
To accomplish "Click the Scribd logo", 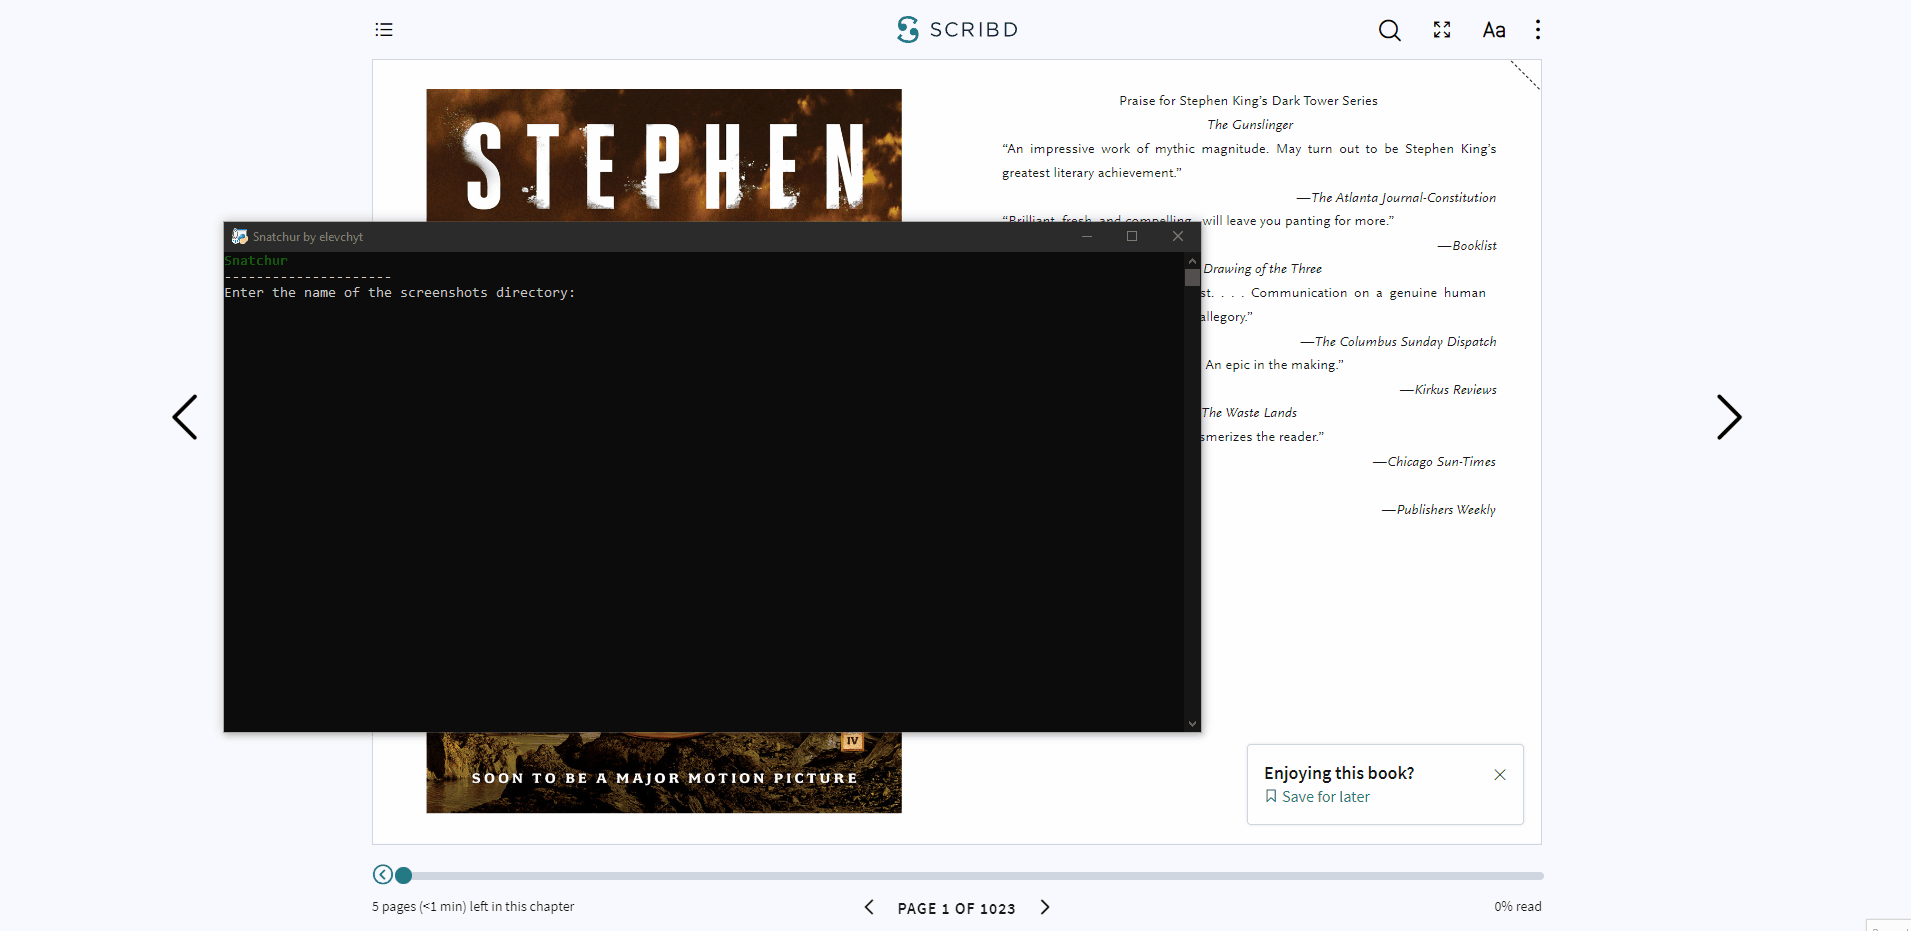I will click(957, 30).
